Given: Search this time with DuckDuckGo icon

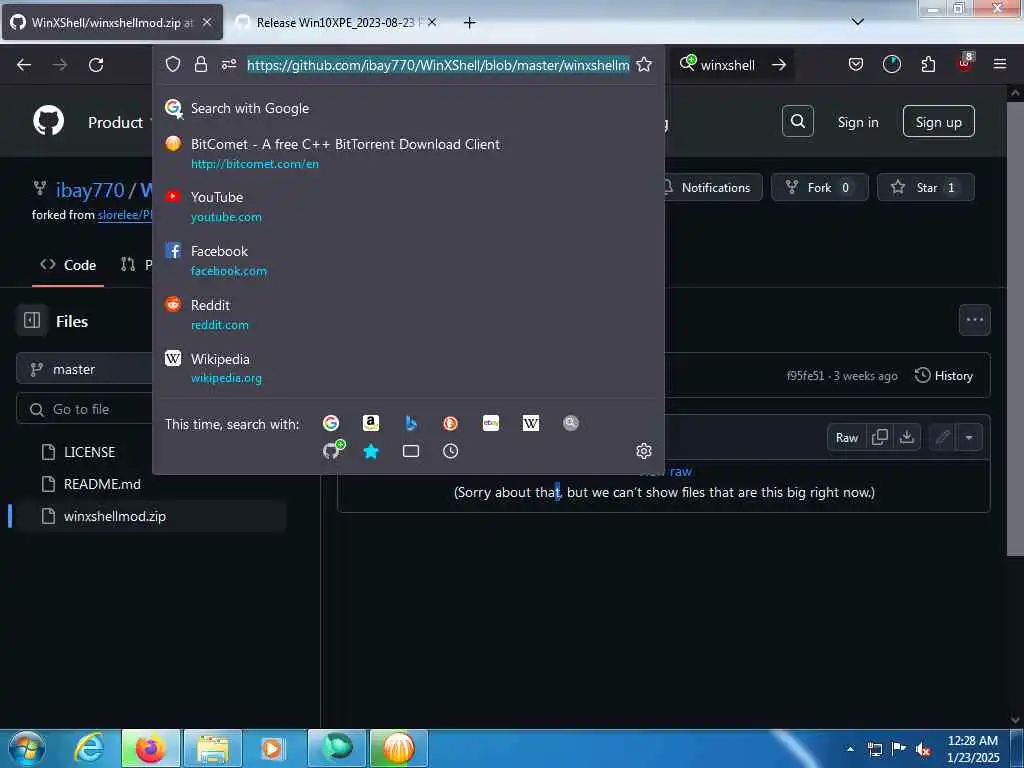Looking at the screenshot, I should (451, 423).
